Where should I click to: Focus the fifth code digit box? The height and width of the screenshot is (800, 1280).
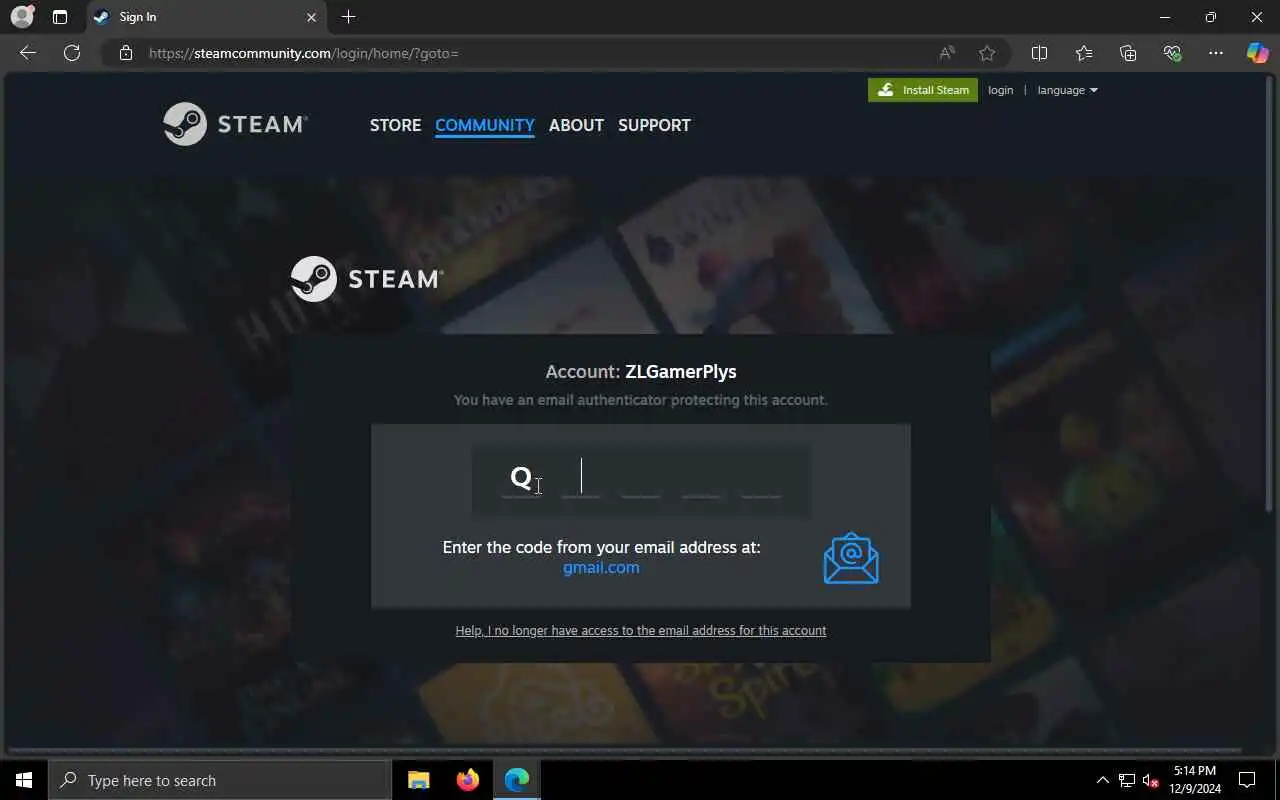click(x=761, y=478)
